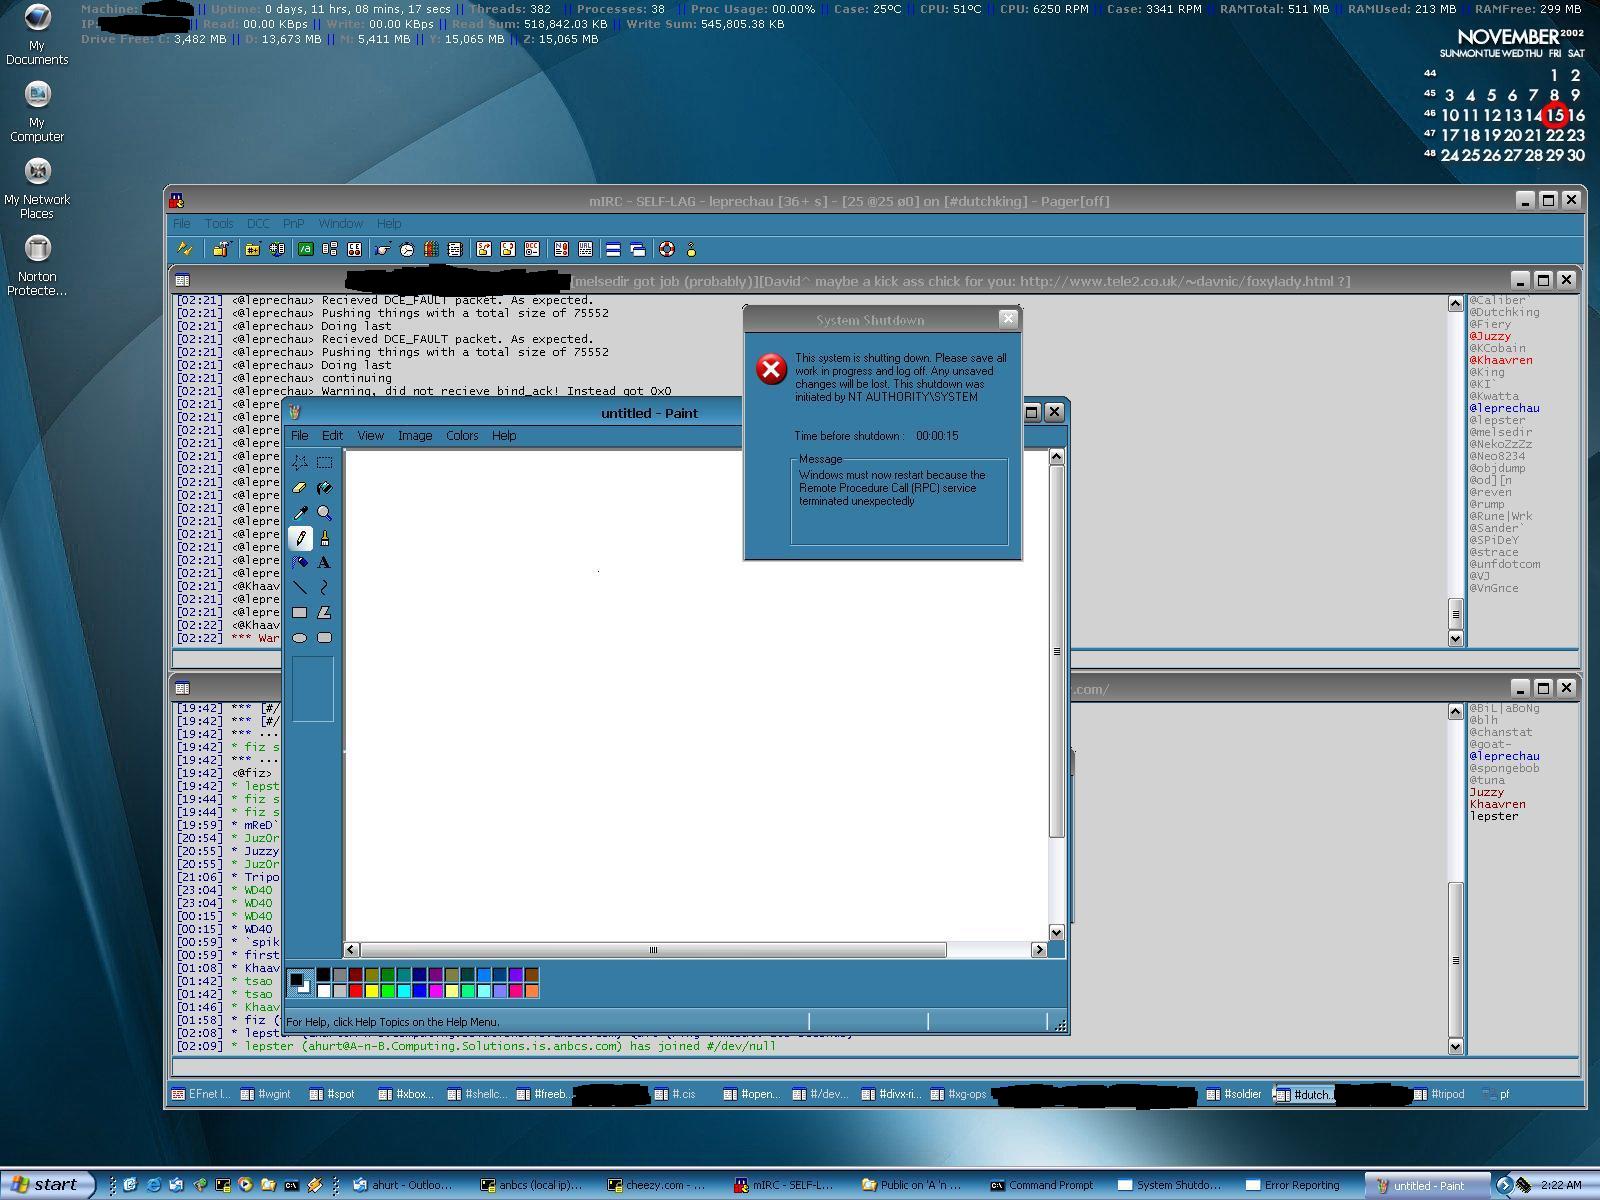
Task: Select @Khaavren in #dutchking nick list
Action: [1500, 360]
